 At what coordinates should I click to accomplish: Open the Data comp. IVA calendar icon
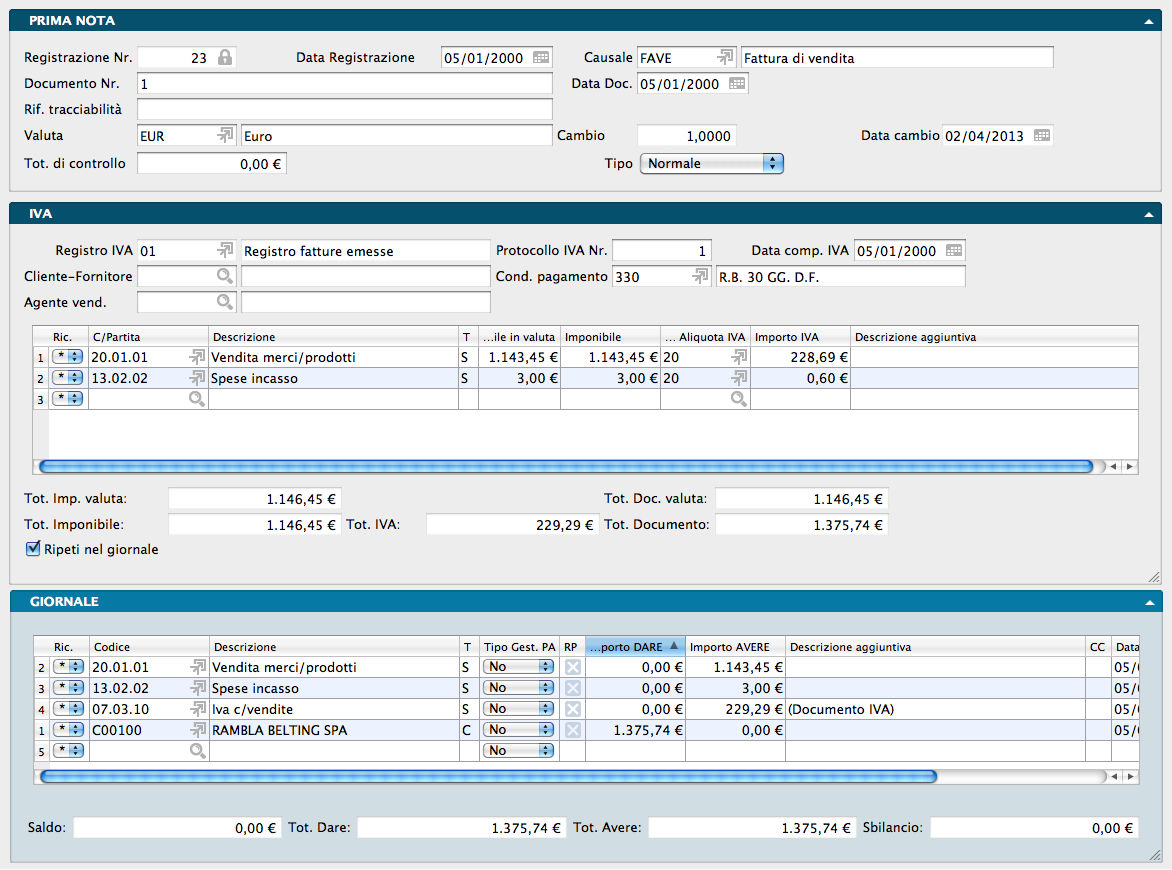[954, 251]
